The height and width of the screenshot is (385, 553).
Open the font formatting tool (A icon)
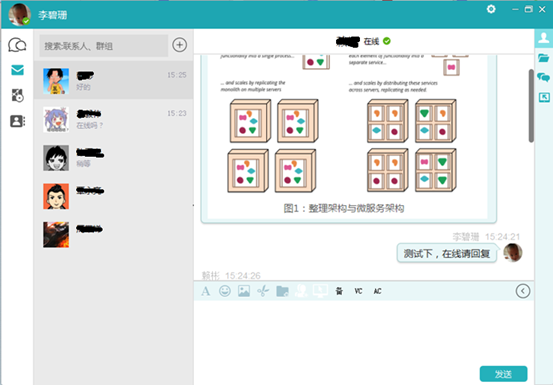[206, 291]
